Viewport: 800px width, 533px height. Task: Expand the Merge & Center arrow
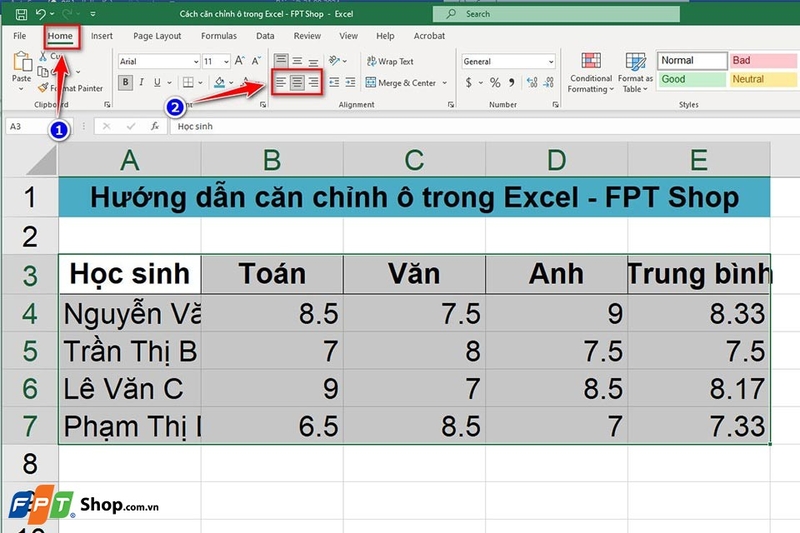point(444,83)
